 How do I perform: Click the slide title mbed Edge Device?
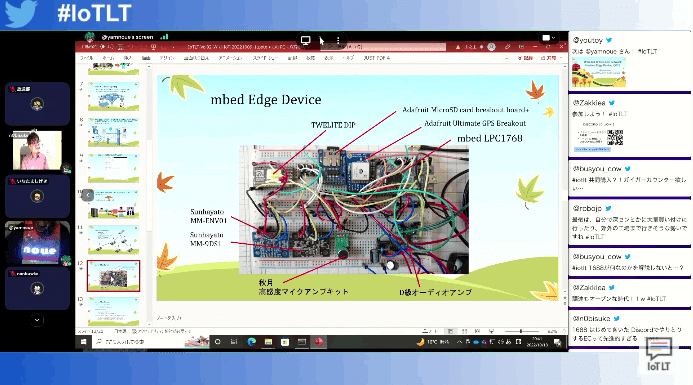click(x=266, y=99)
